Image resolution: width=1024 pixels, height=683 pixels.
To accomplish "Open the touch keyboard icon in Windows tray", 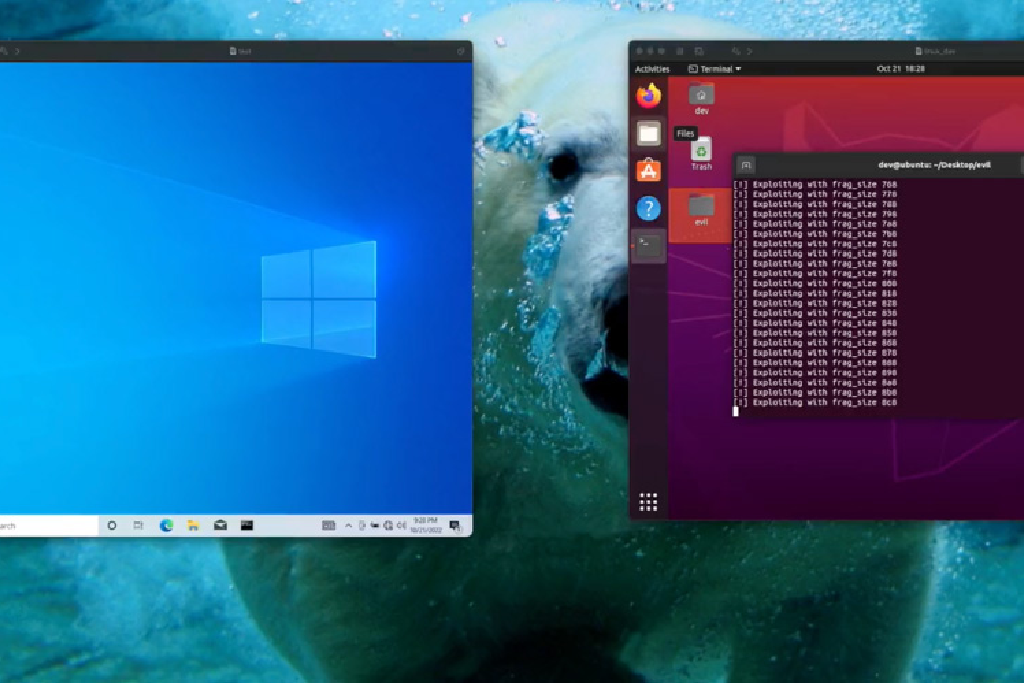I will coord(328,526).
